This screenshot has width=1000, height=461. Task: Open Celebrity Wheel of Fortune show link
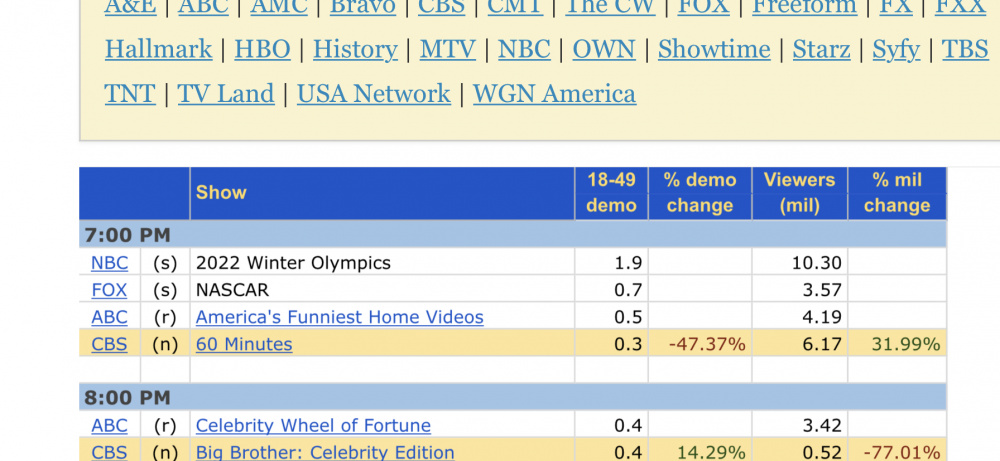[x=313, y=425]
